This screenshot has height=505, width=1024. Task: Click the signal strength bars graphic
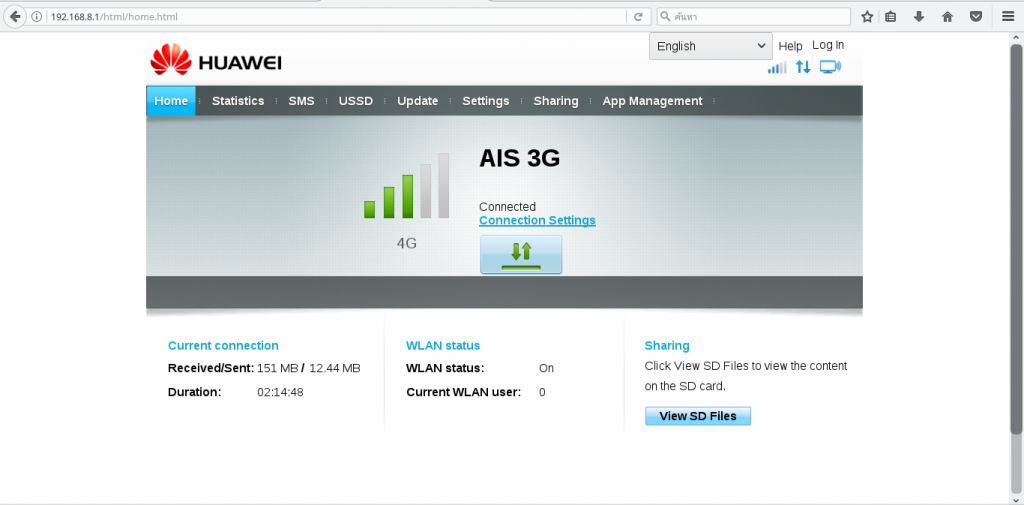(406, 186)
